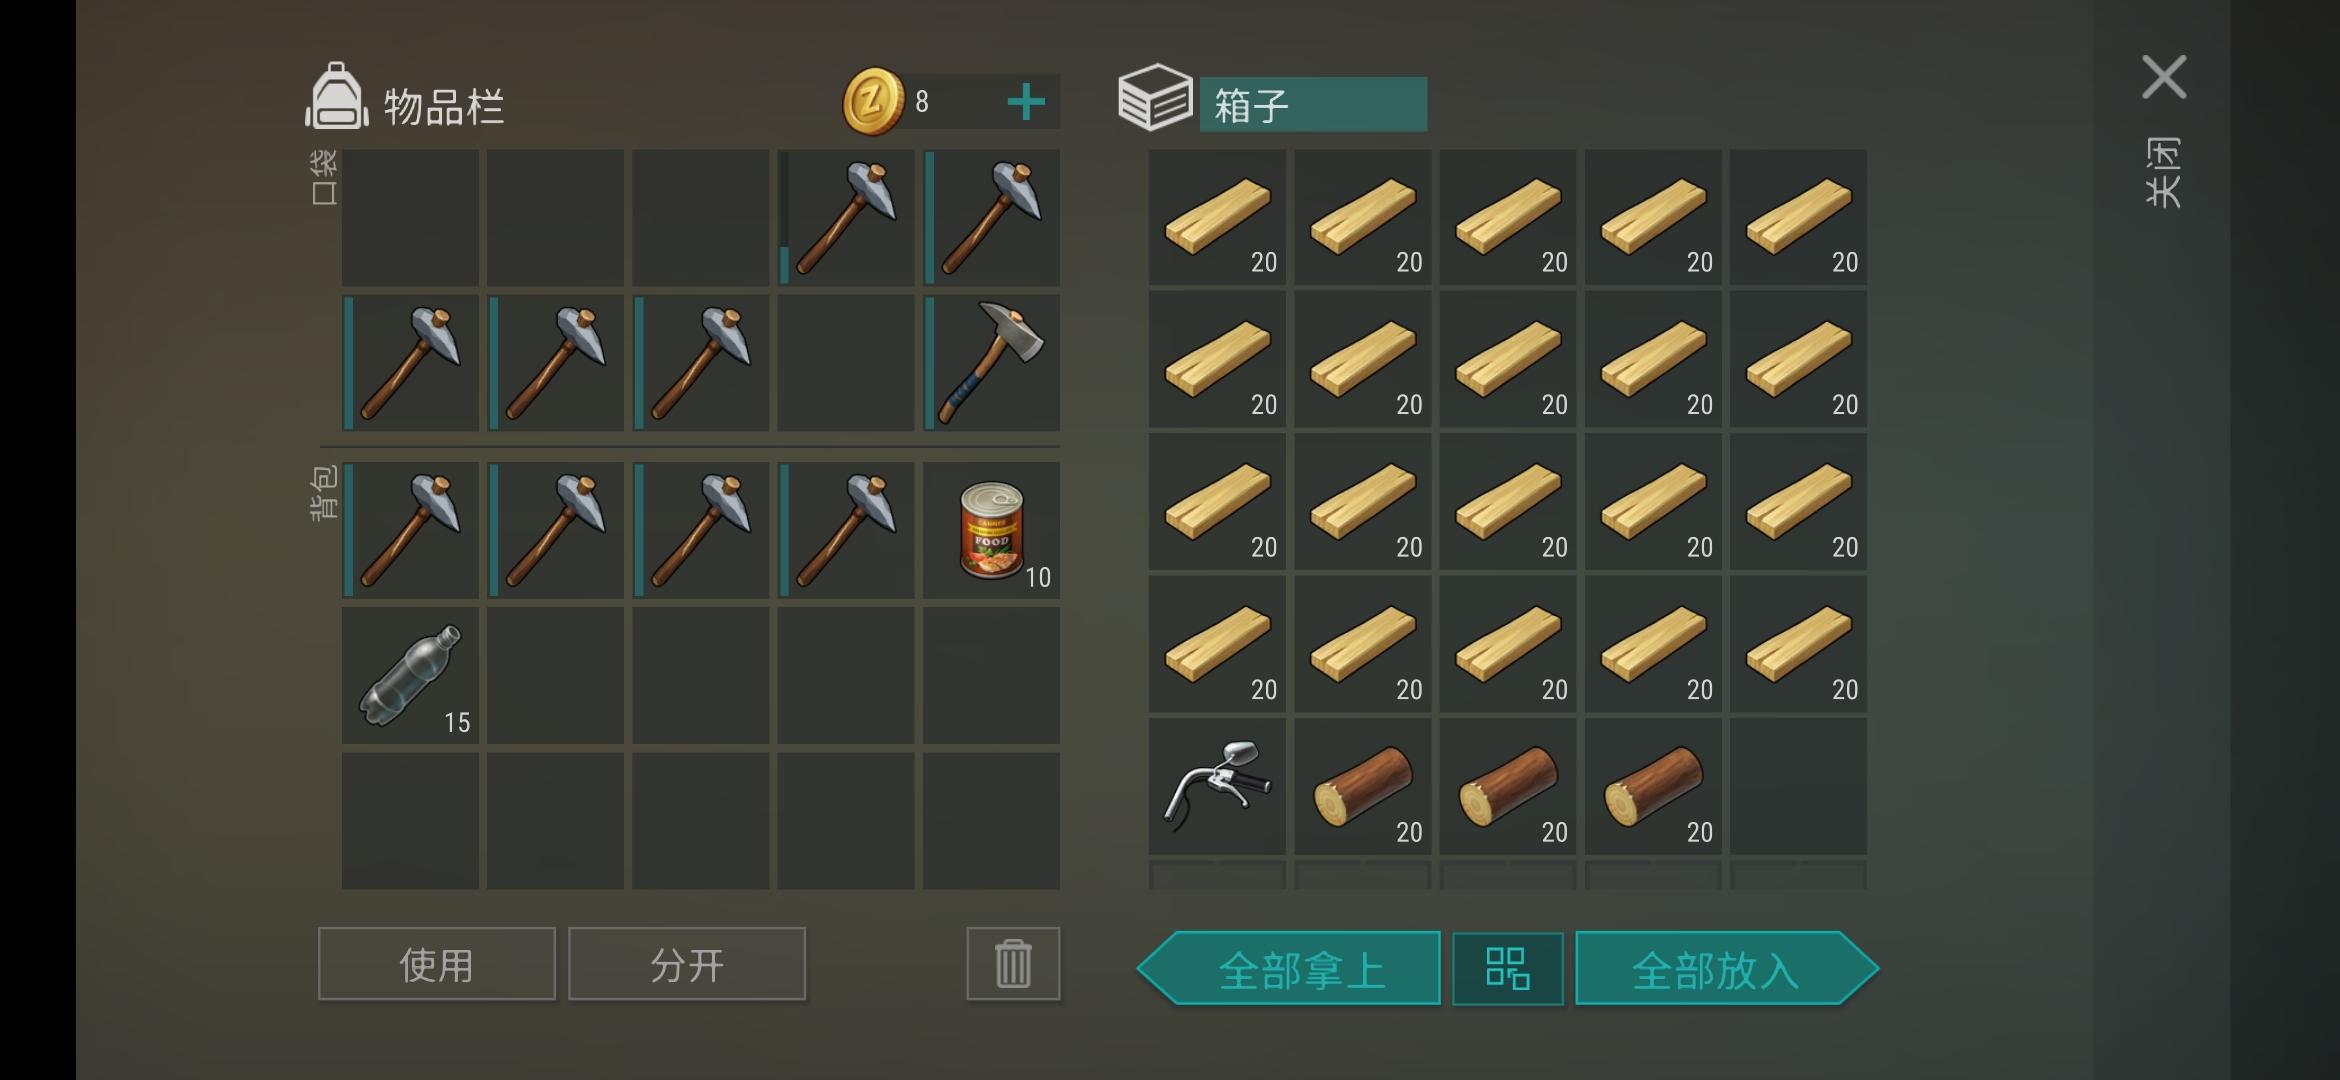Take all items with 全部拿上

[1289, 968]
